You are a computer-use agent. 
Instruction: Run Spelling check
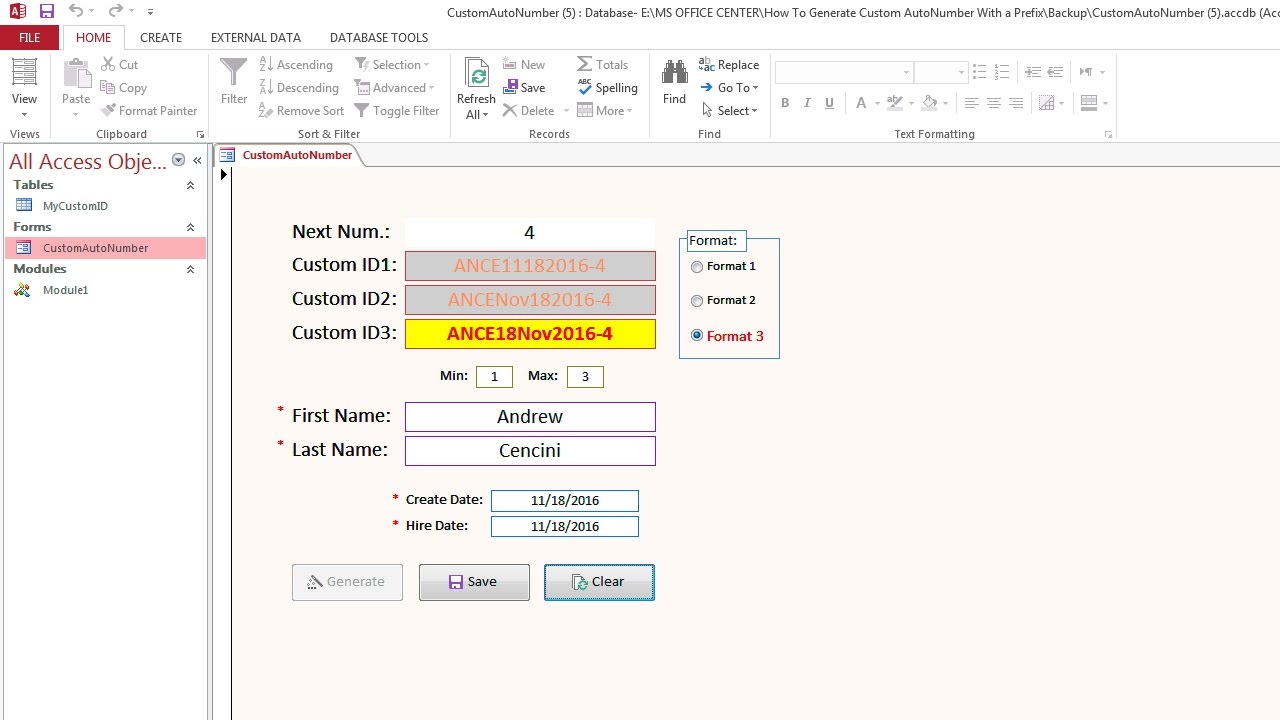point(608,88)
